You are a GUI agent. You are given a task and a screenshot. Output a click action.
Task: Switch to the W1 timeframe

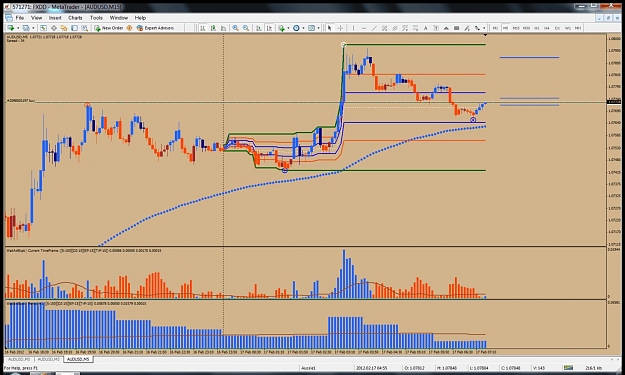pyautogui.click(x=568, y=28)
